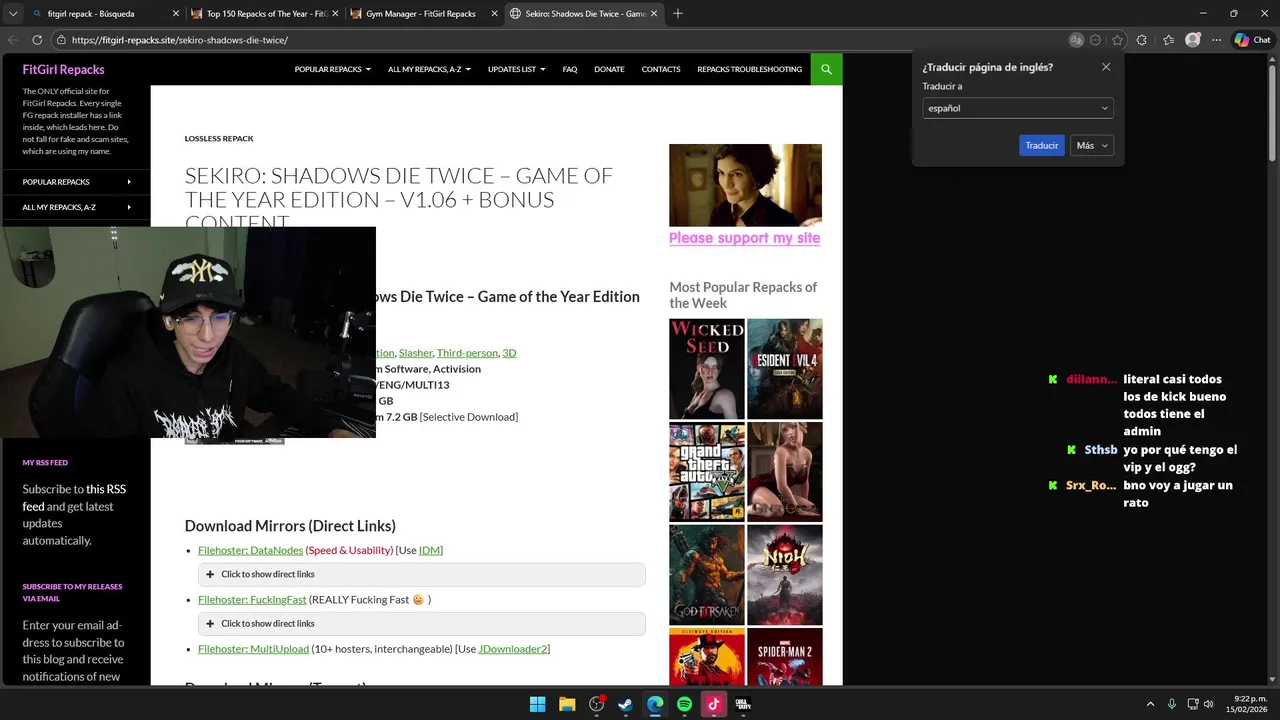
Task: Click the OBS icon with red badge in taskbar
Action: 597,704
